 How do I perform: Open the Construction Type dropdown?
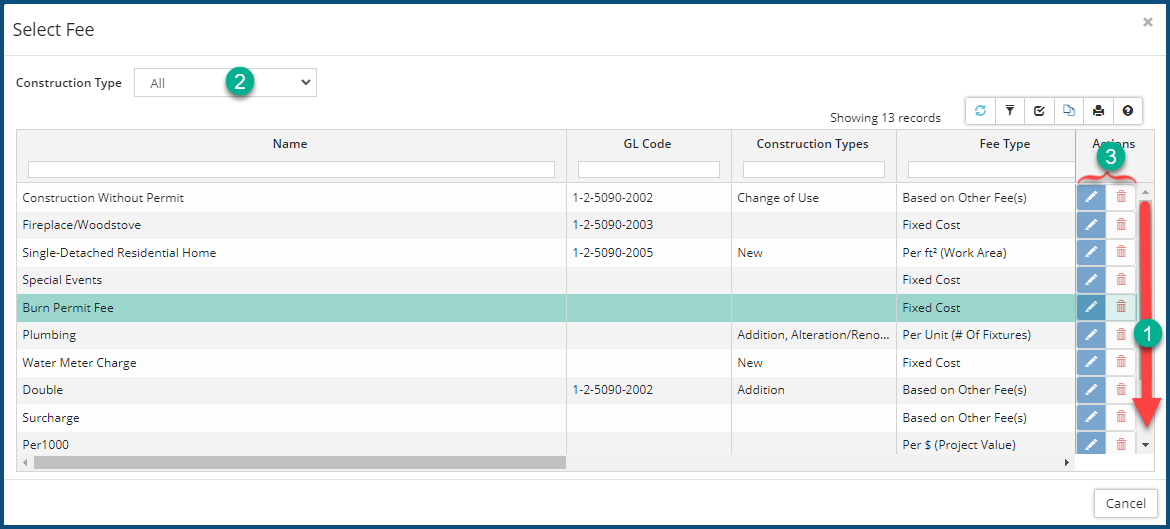coord(225,83)
